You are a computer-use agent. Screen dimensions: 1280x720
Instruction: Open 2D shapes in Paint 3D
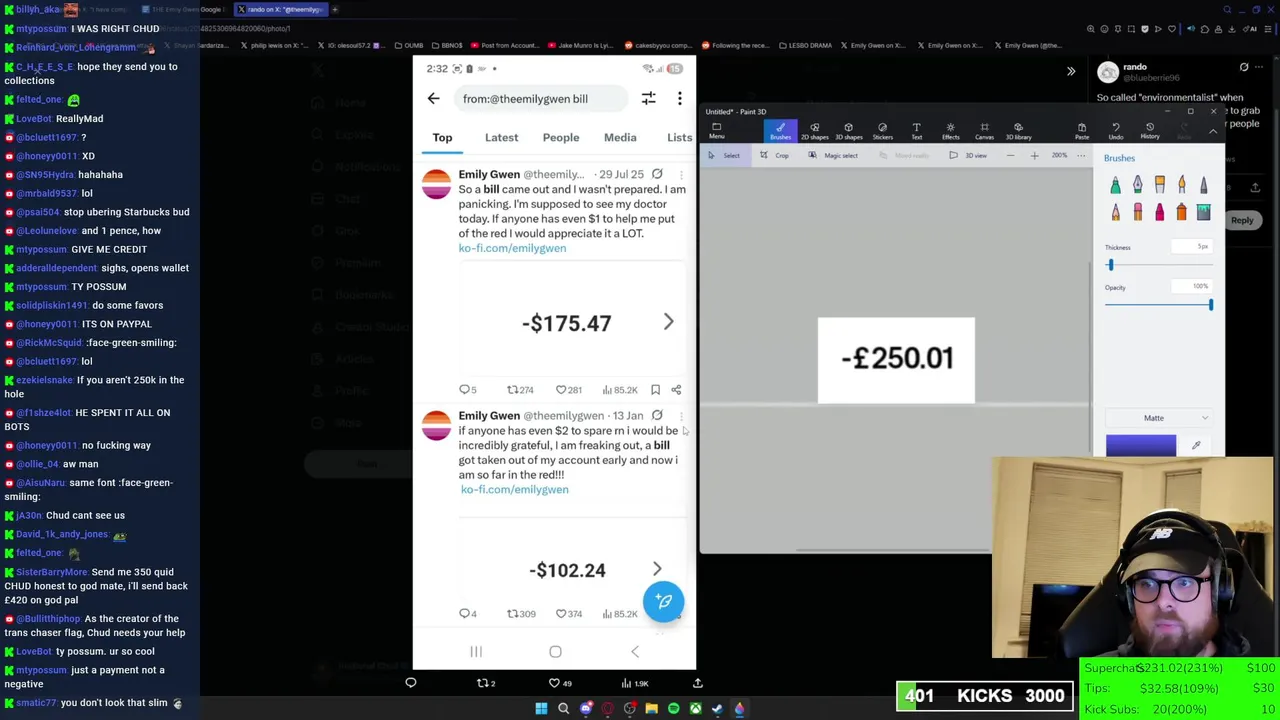[x=815, y=131]
